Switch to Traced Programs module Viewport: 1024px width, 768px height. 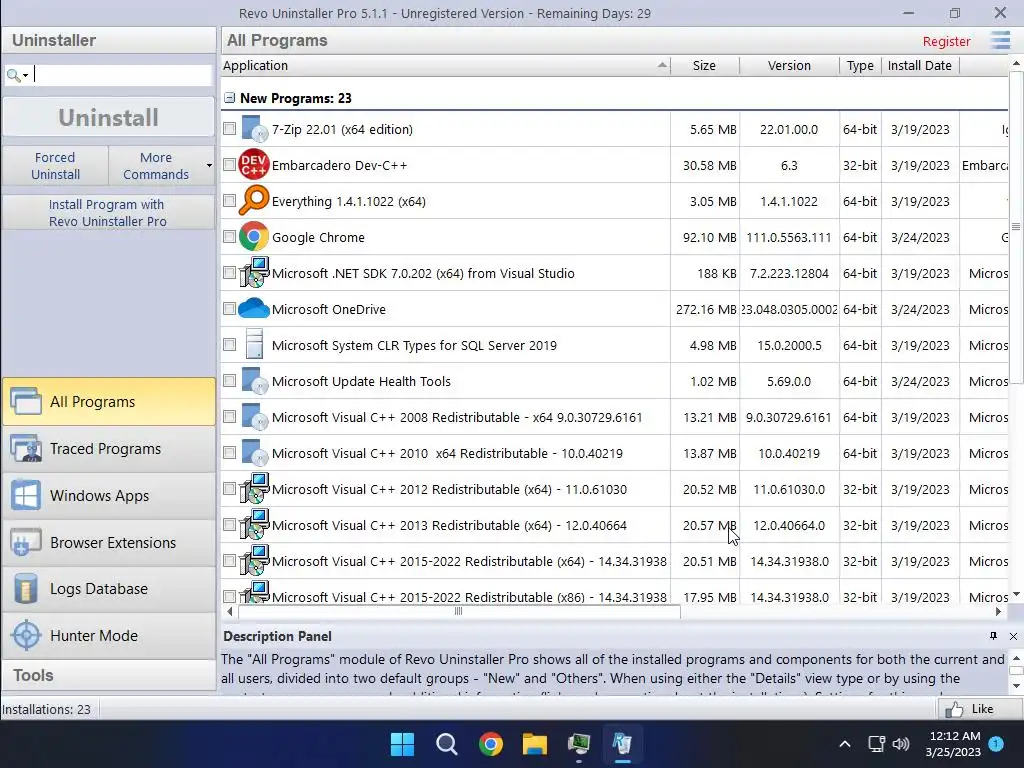108,449
